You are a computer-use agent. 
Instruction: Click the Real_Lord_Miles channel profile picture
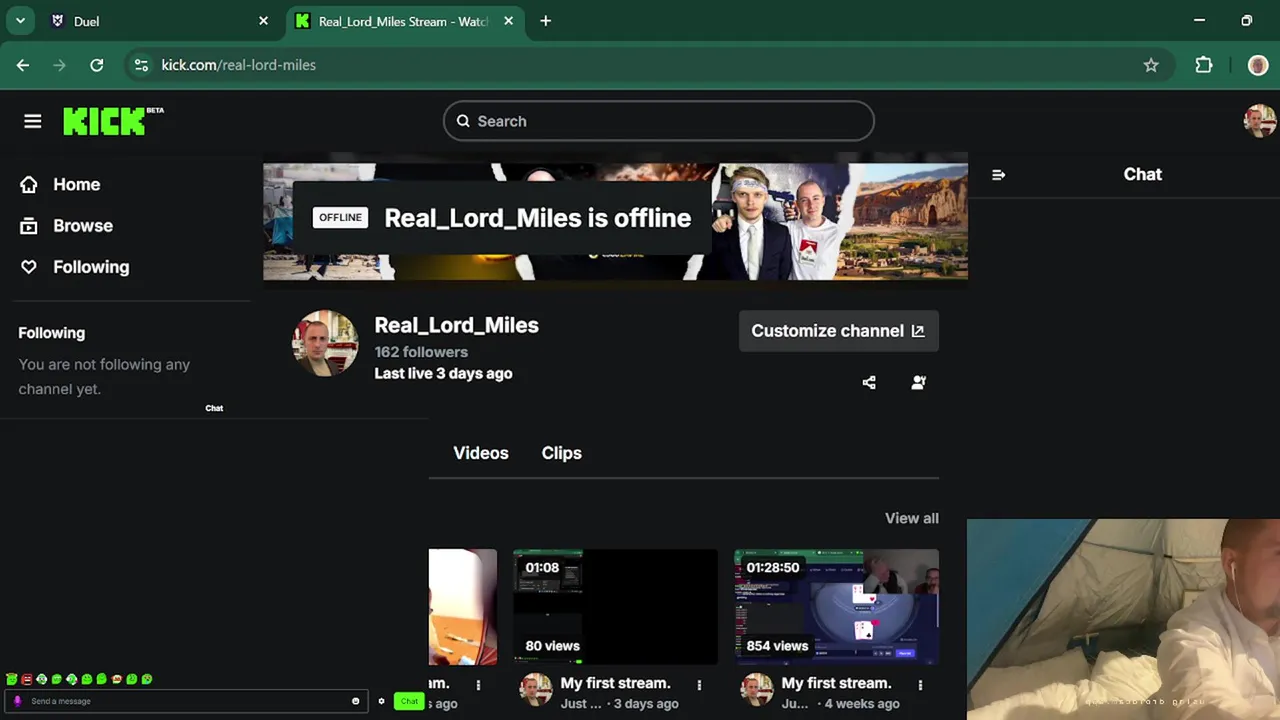pos(325,343)
